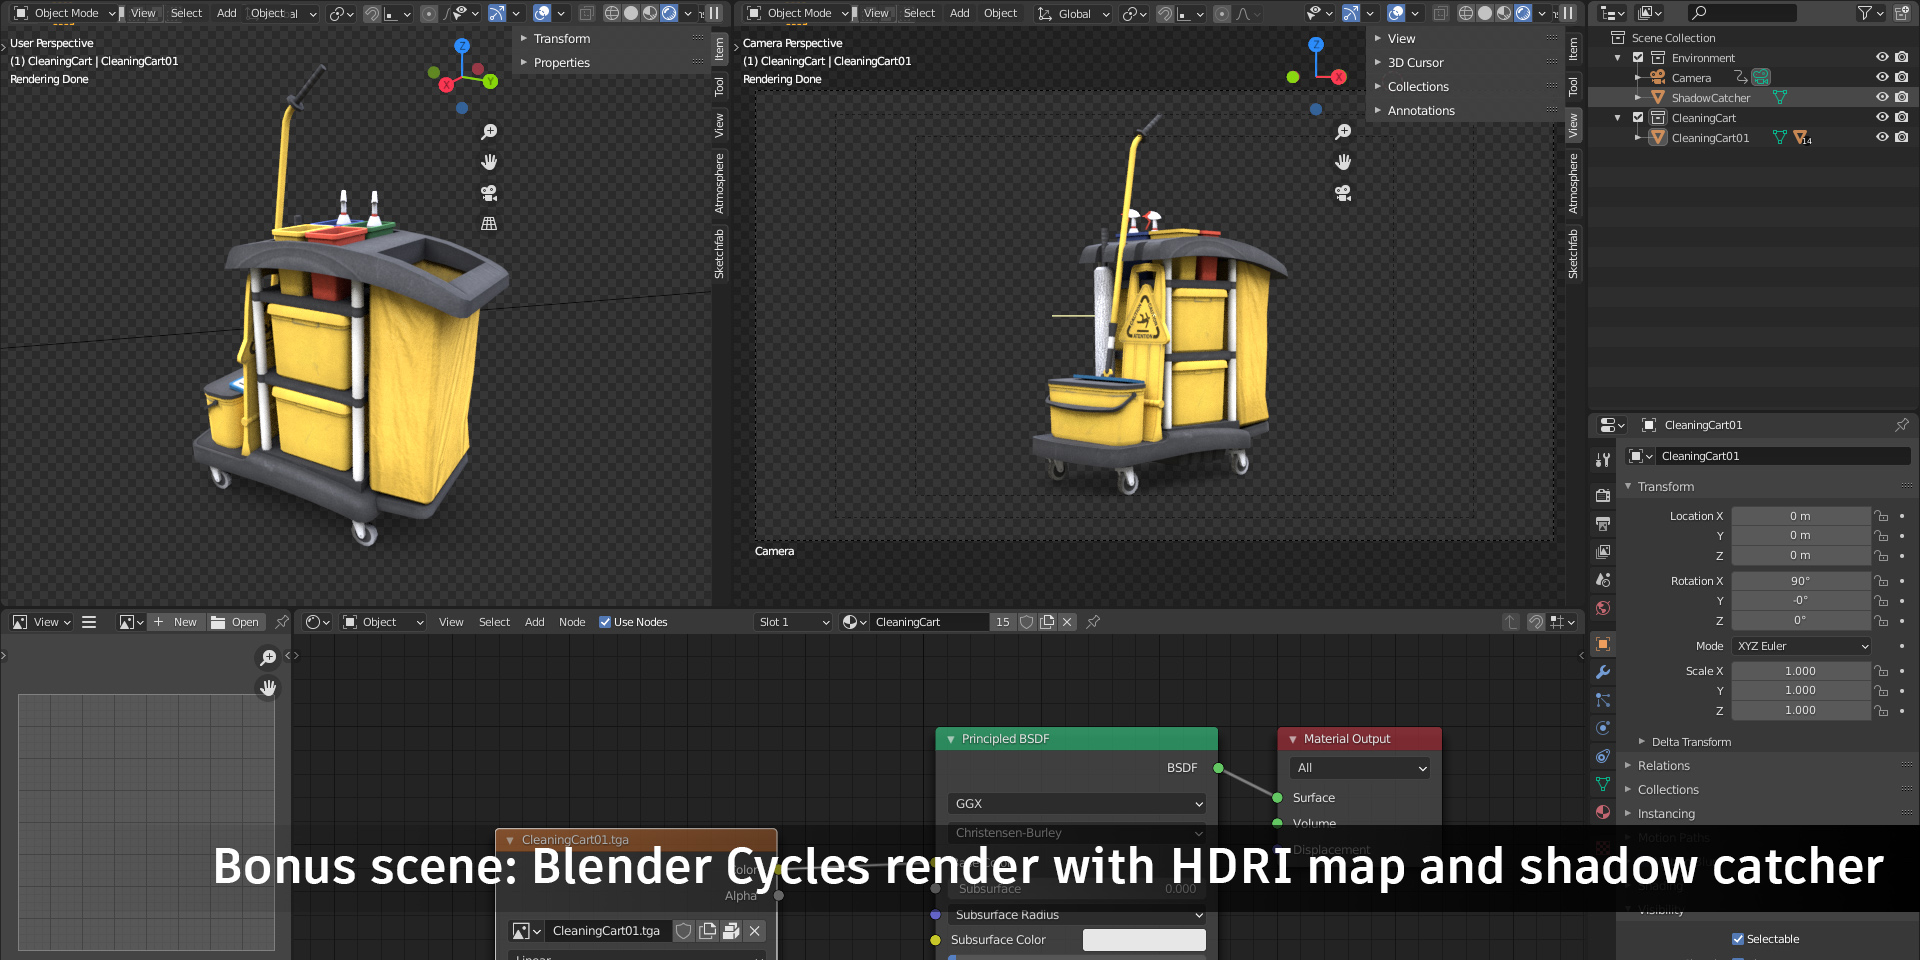Open Object menu in right viewport header

pyautogui.click(x=1000, y=13)
